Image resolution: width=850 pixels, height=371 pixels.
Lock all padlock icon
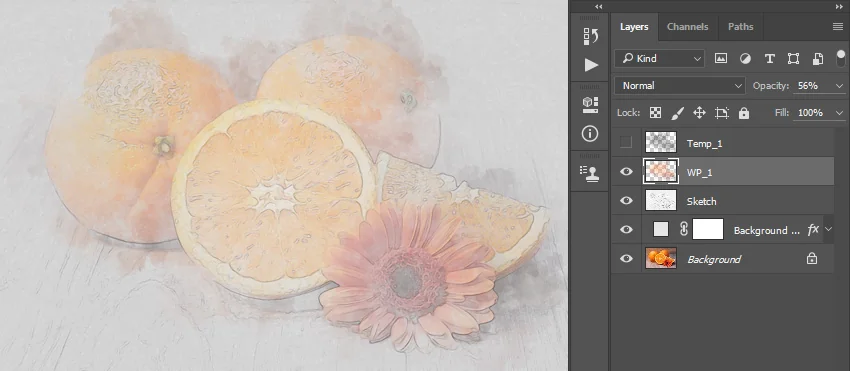[x=744, y=113]
